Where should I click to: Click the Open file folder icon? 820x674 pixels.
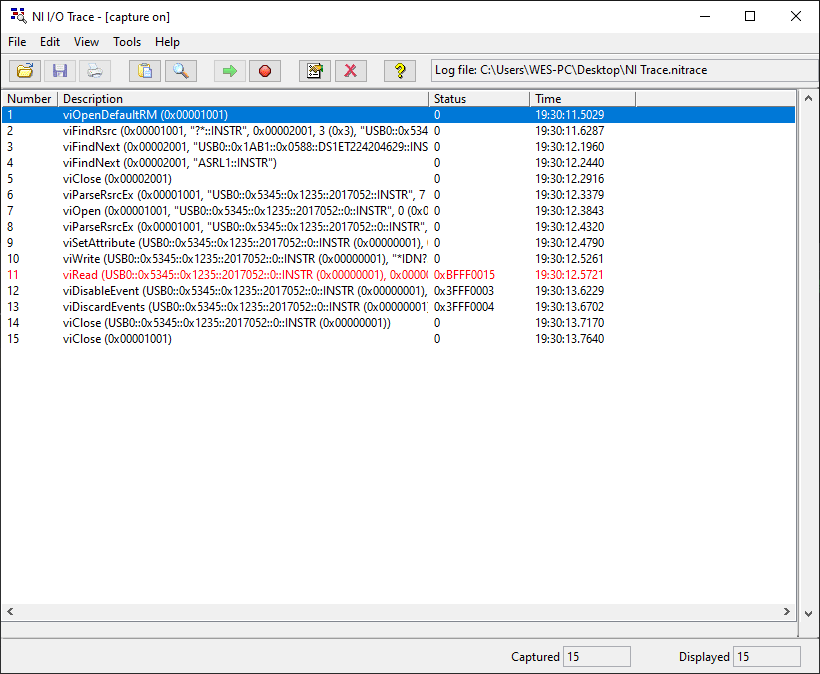(x=25, y=71)
